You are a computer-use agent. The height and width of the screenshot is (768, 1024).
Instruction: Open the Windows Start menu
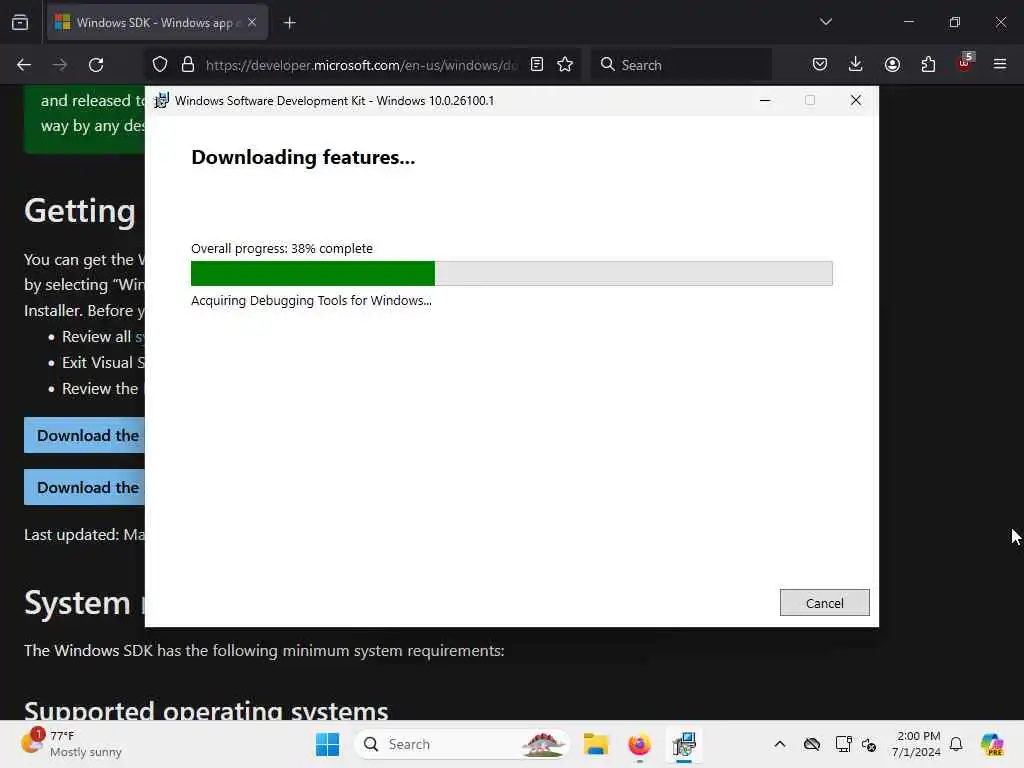coord(327,744)
